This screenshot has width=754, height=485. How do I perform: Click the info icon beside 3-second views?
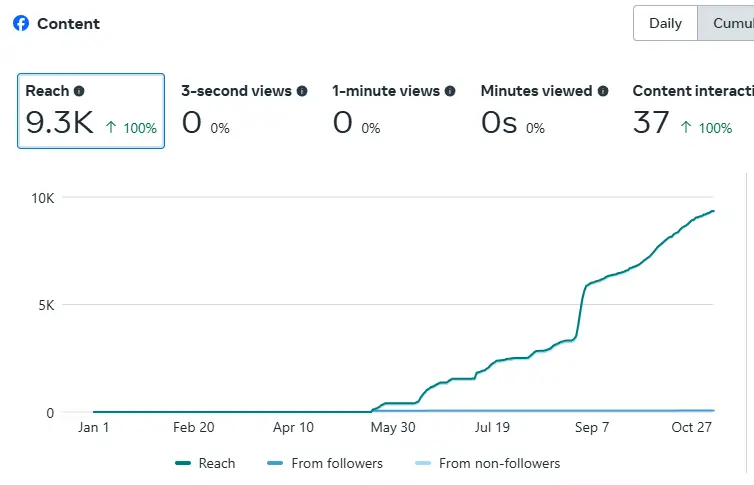302,91
